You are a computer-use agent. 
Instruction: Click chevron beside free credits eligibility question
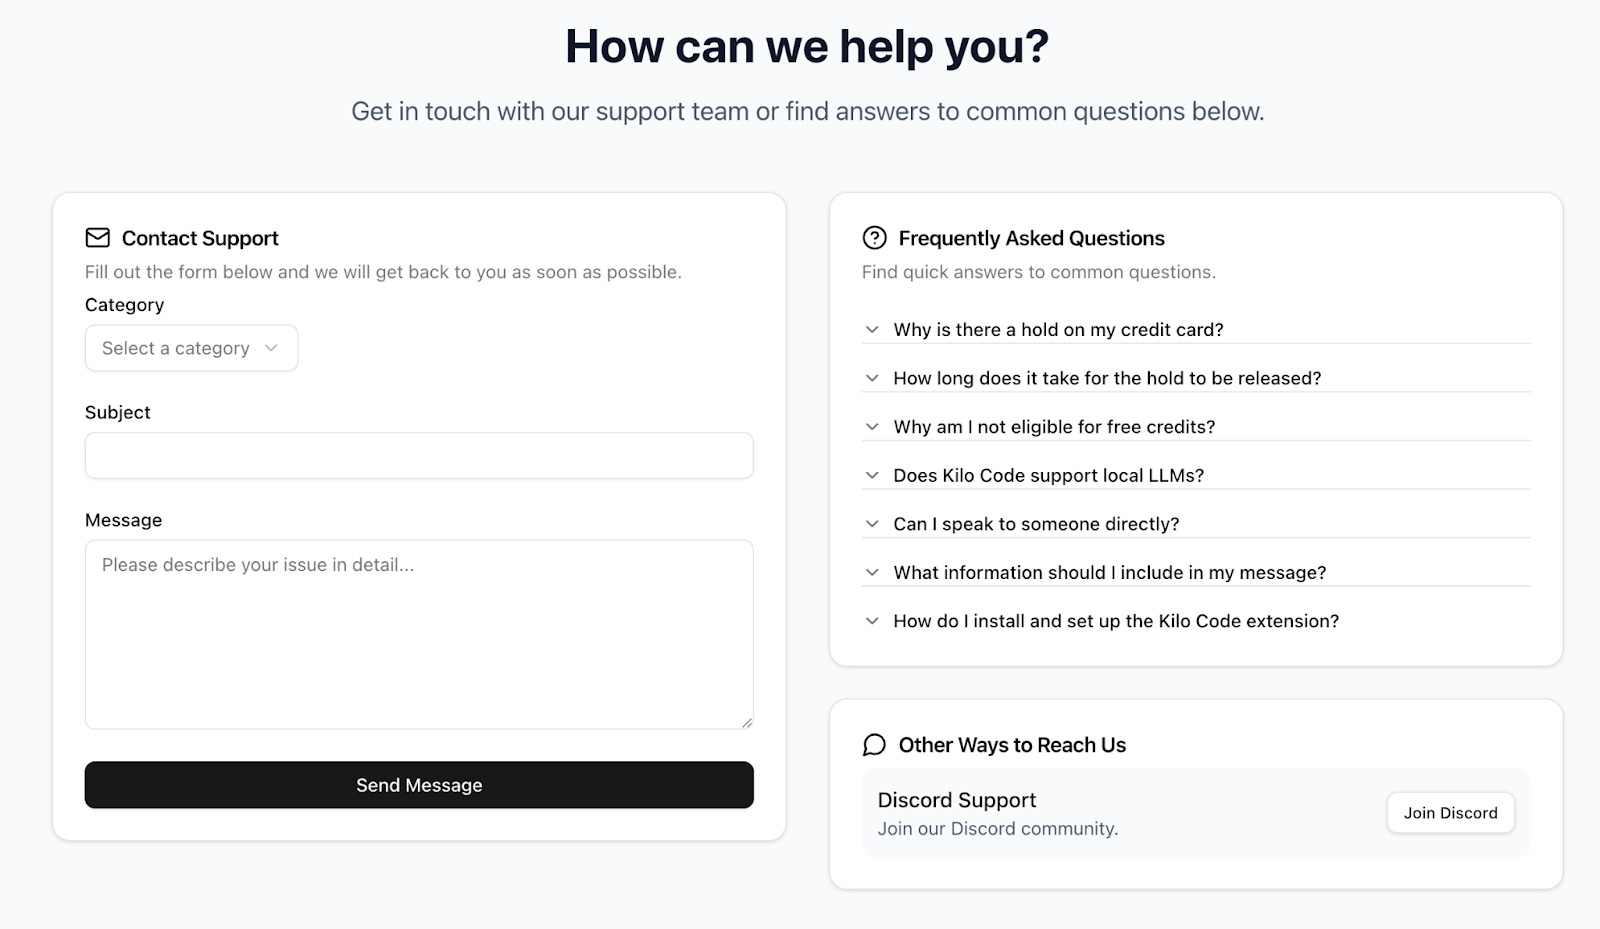872,427
